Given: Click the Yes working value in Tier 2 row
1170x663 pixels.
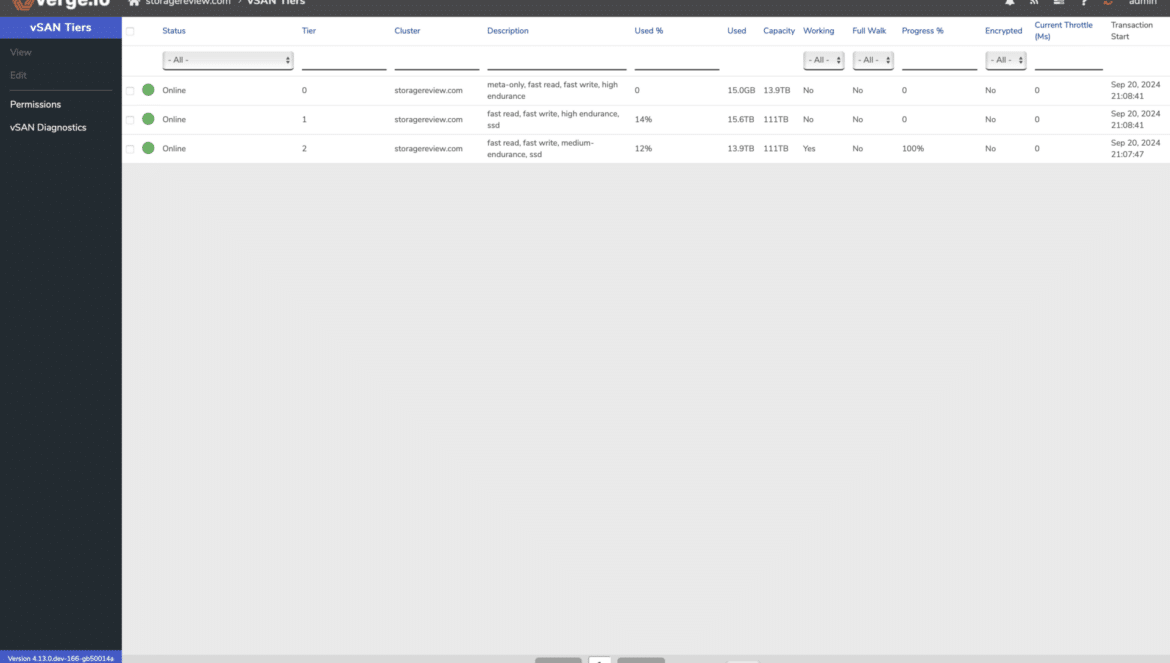Looking at the screenshot, I should pos(809,148).
